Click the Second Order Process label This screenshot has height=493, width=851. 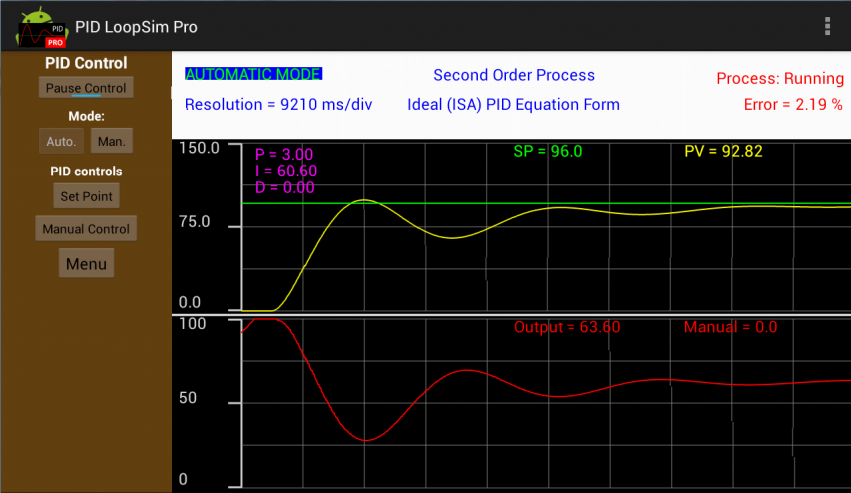514,75
